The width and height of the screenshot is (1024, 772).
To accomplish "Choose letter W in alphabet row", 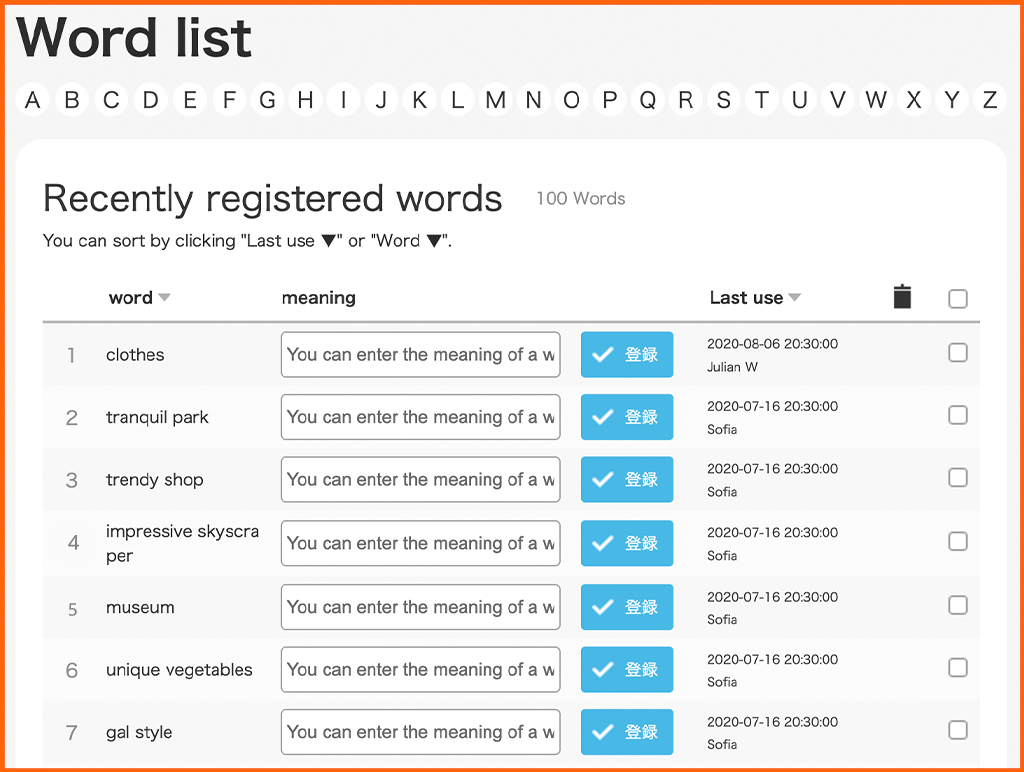I will [876, 100].
